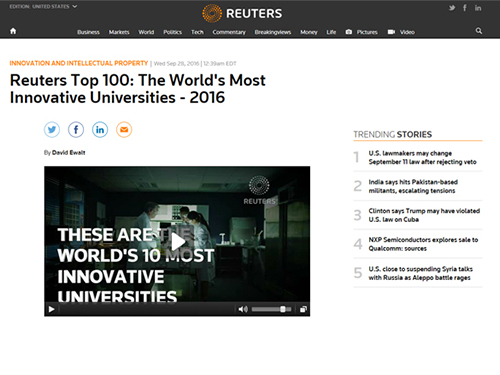Go to the Money section
The image size is (500, 375).
tap(309, 32)
